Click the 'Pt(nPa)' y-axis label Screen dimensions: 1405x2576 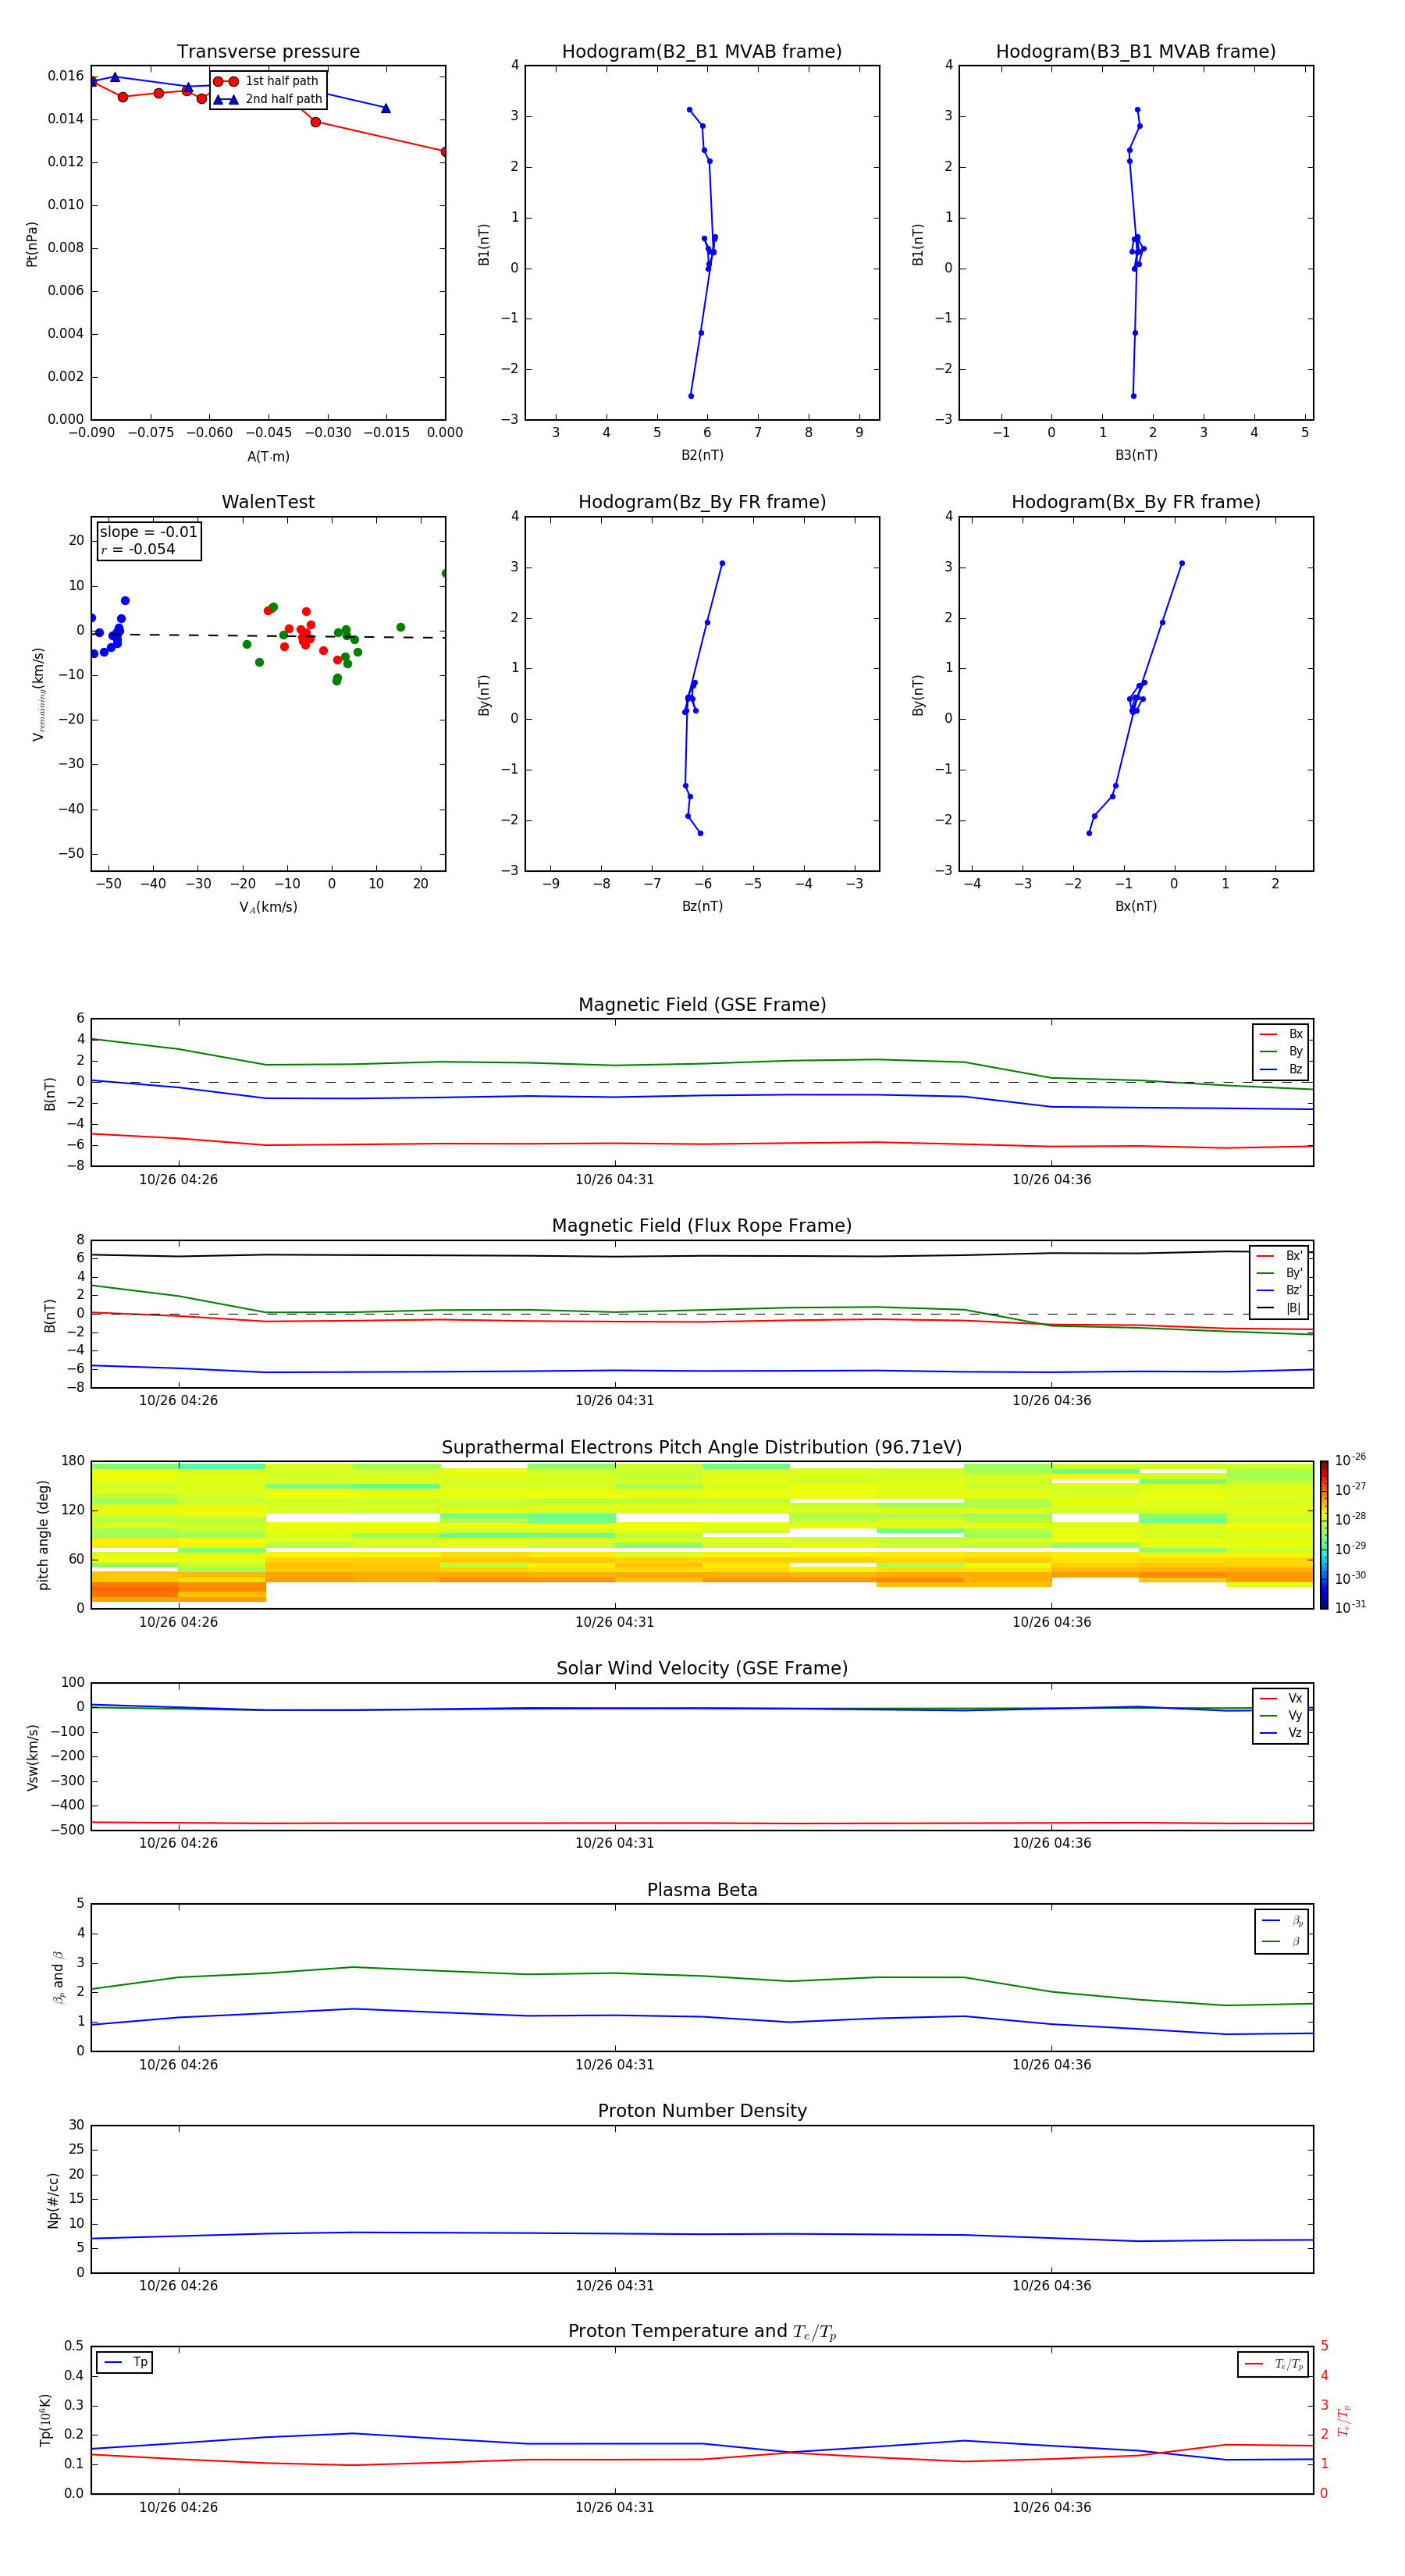click(31, 244)
